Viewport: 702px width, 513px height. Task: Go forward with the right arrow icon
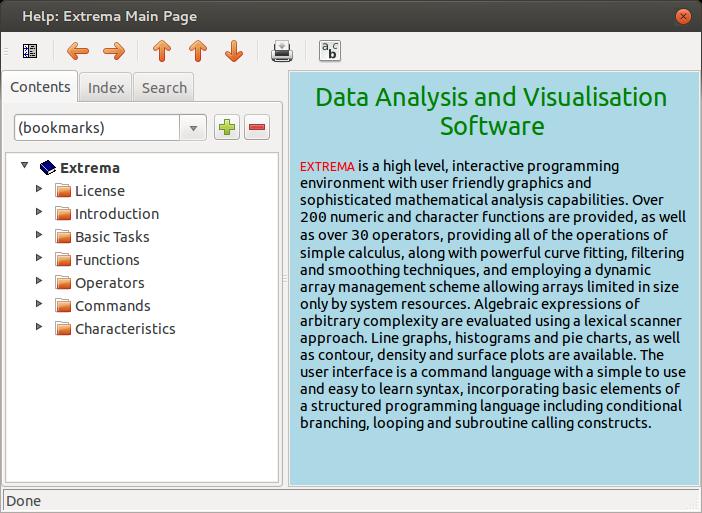113,51
